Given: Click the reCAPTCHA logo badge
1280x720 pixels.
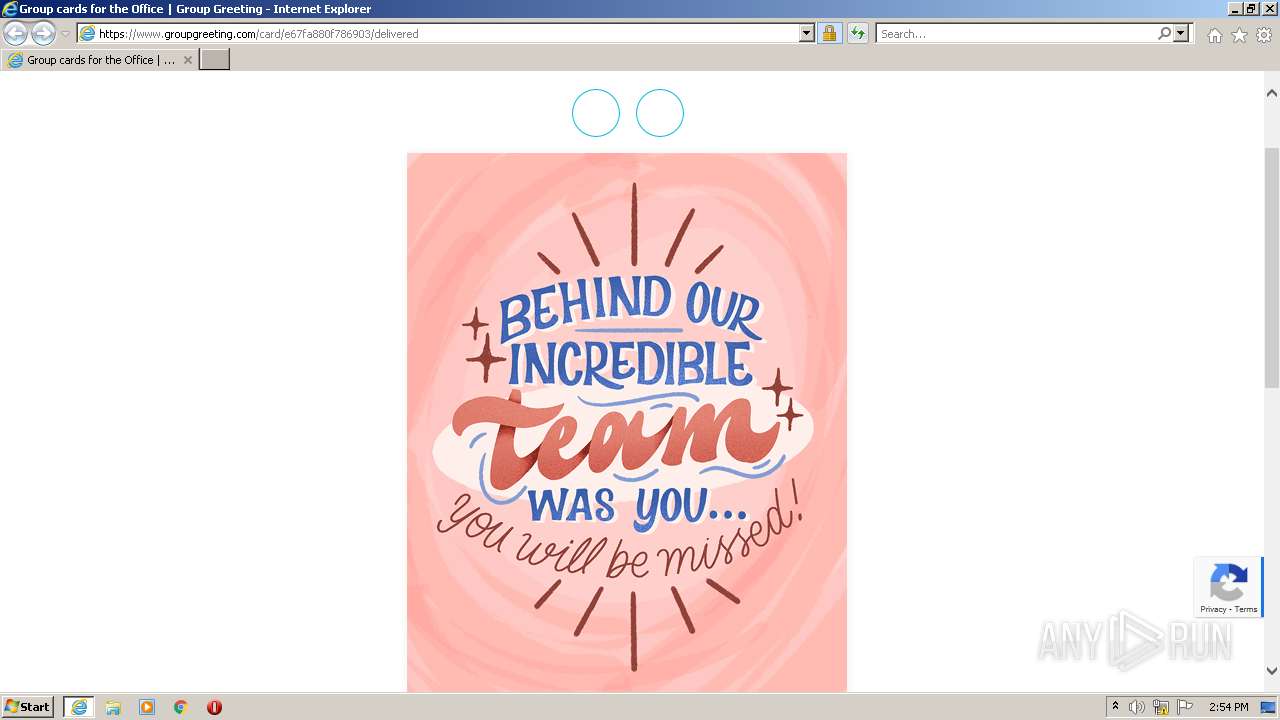Looking at the screenshot, I should [1228, 582].
